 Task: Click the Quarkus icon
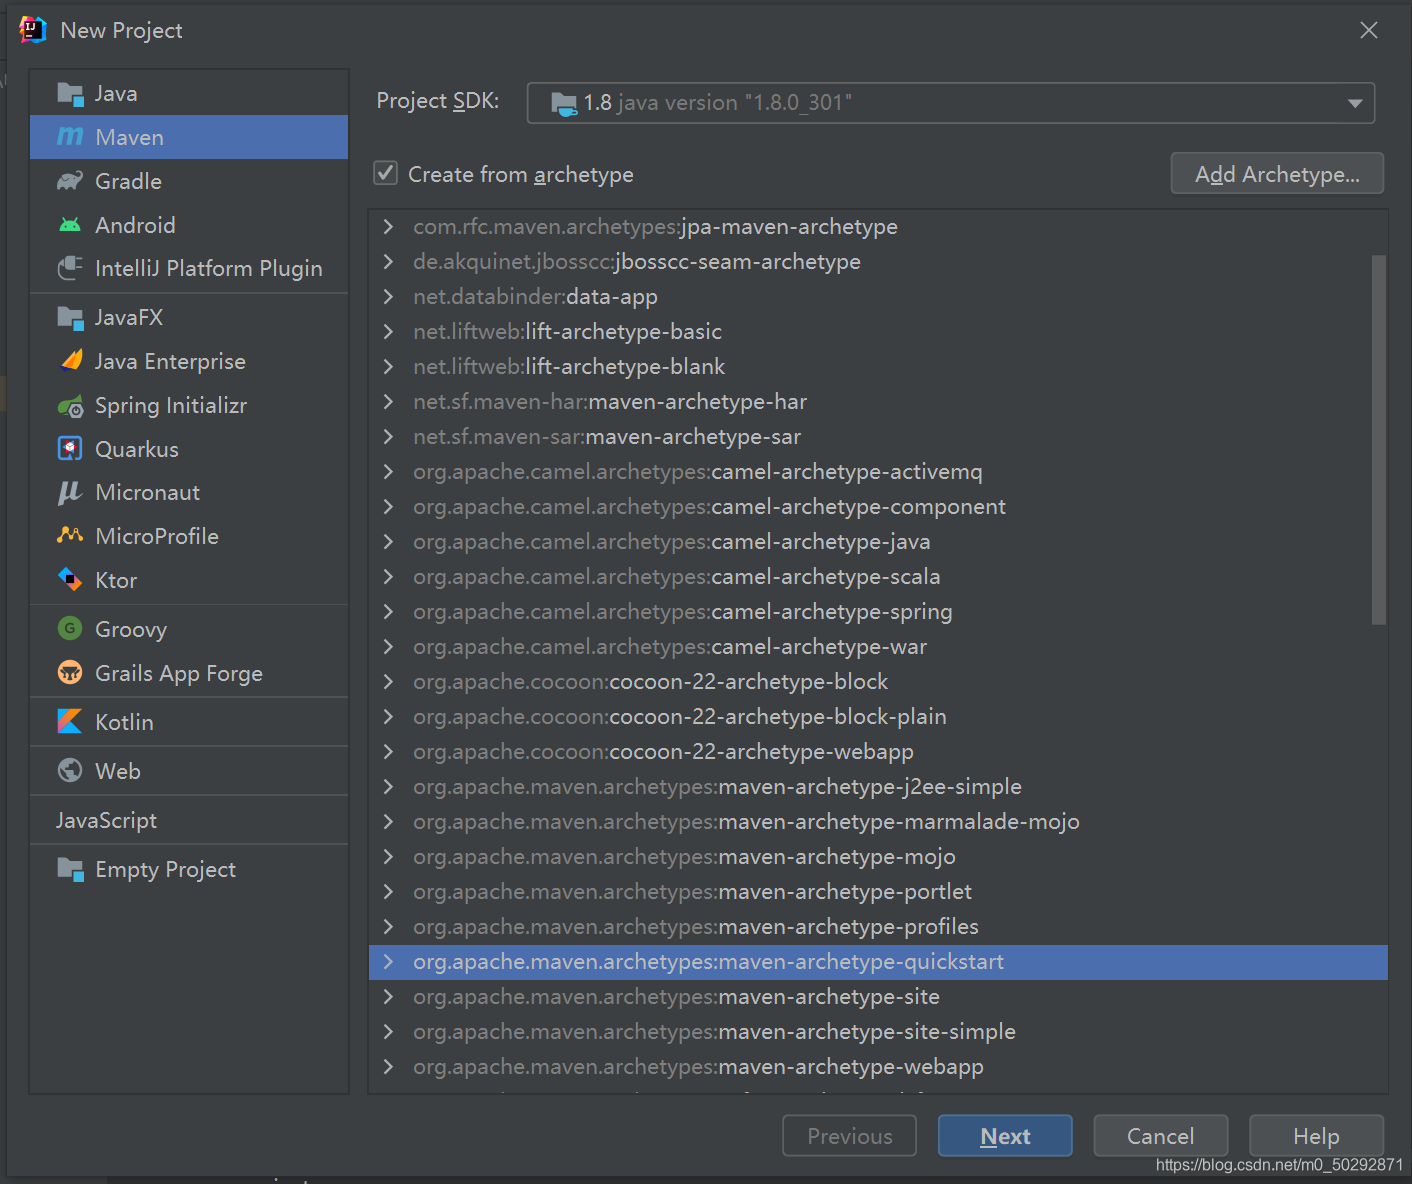click(x=70, y=449)
